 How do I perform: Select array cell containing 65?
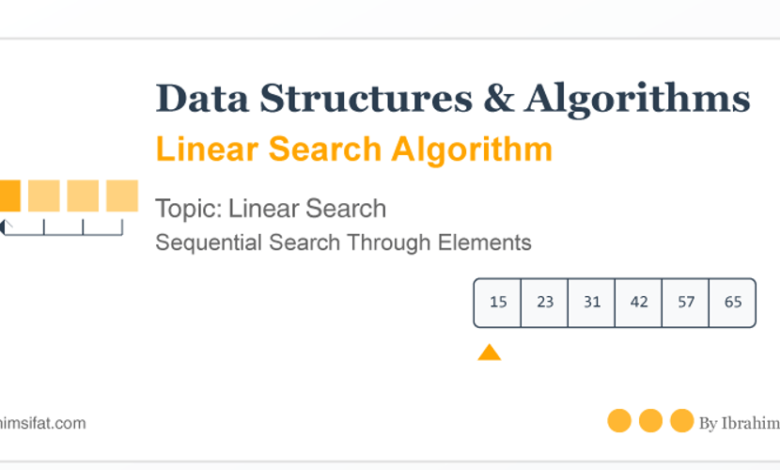[732, 302]
